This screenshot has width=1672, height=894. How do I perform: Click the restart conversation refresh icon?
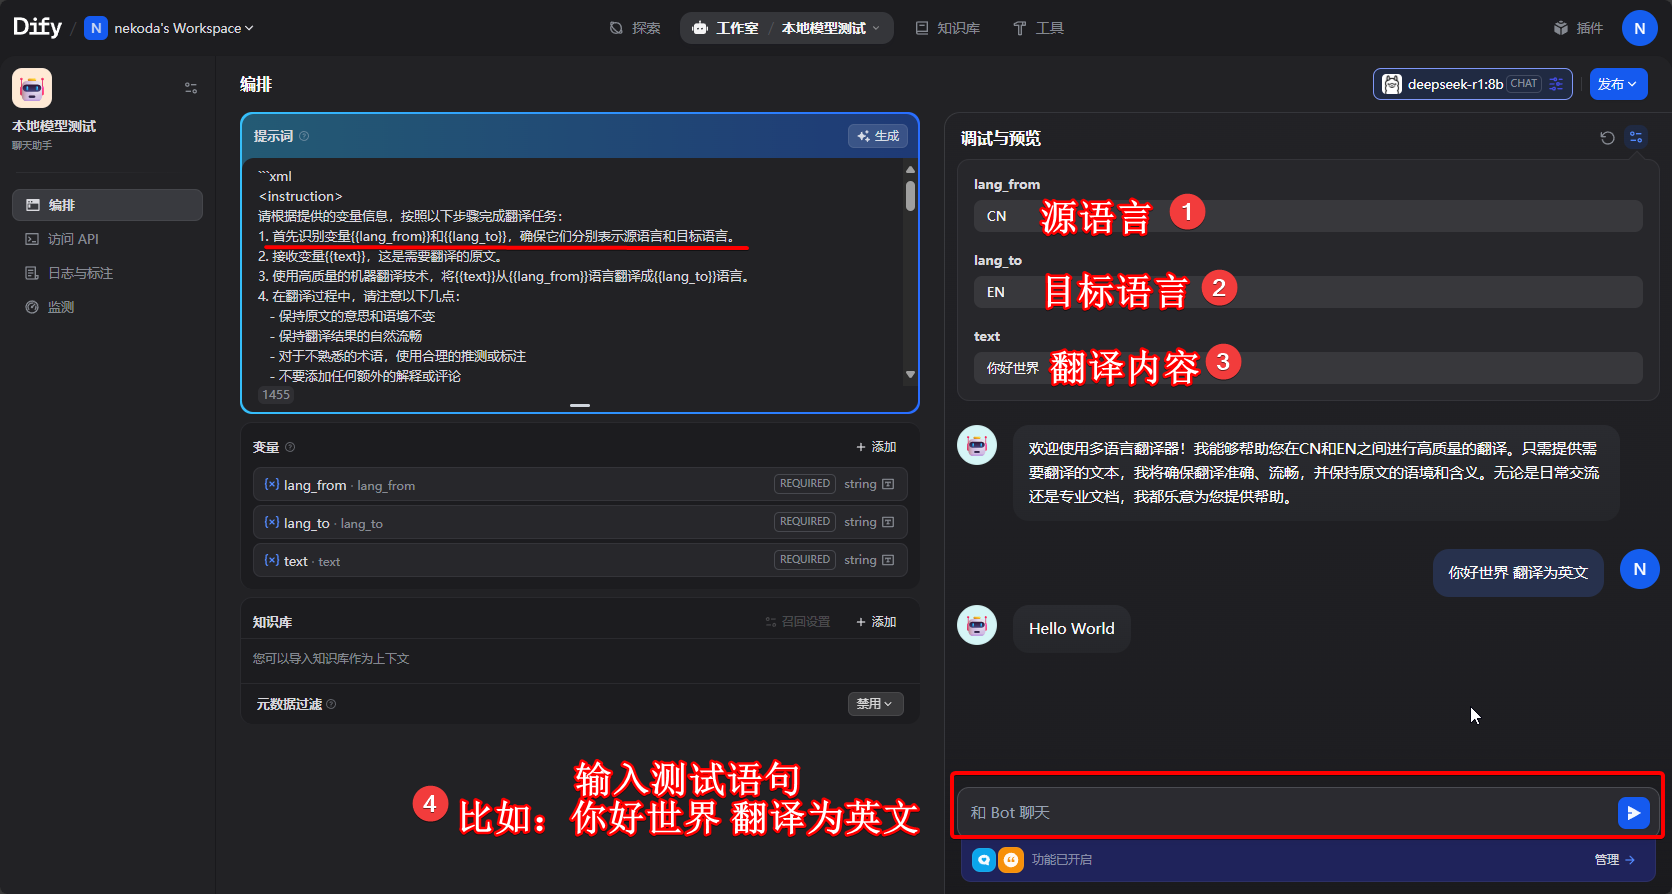1607,138
